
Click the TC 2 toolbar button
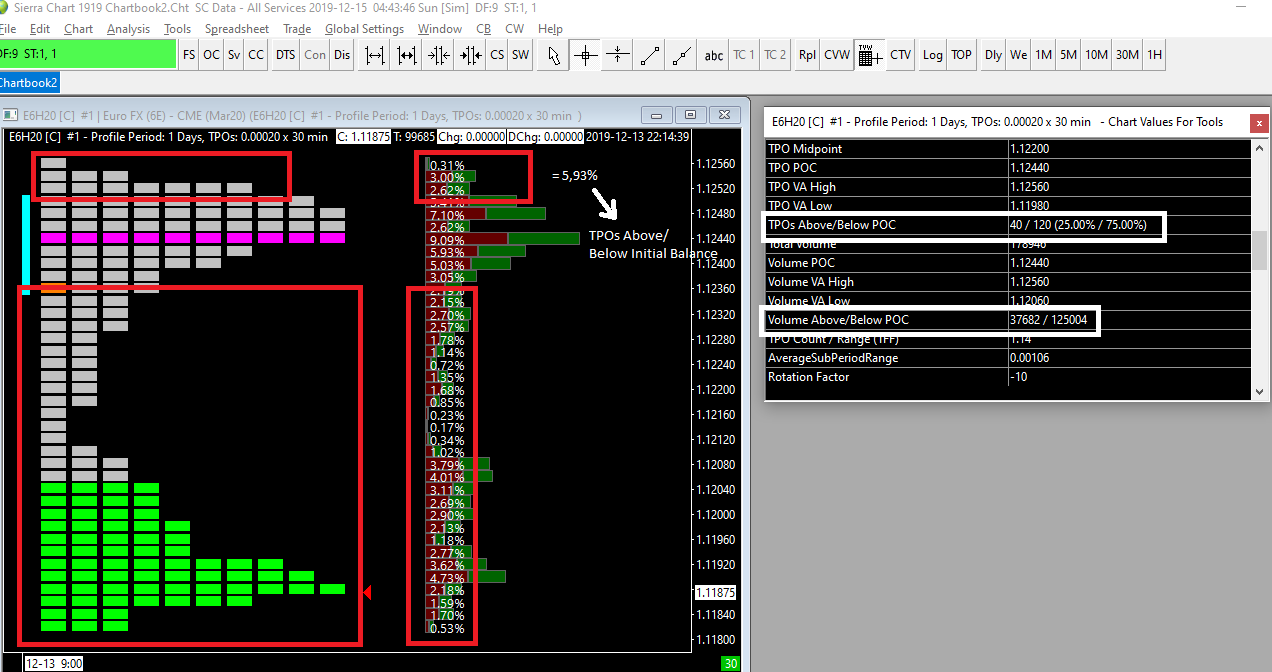(x=775, y=55)
